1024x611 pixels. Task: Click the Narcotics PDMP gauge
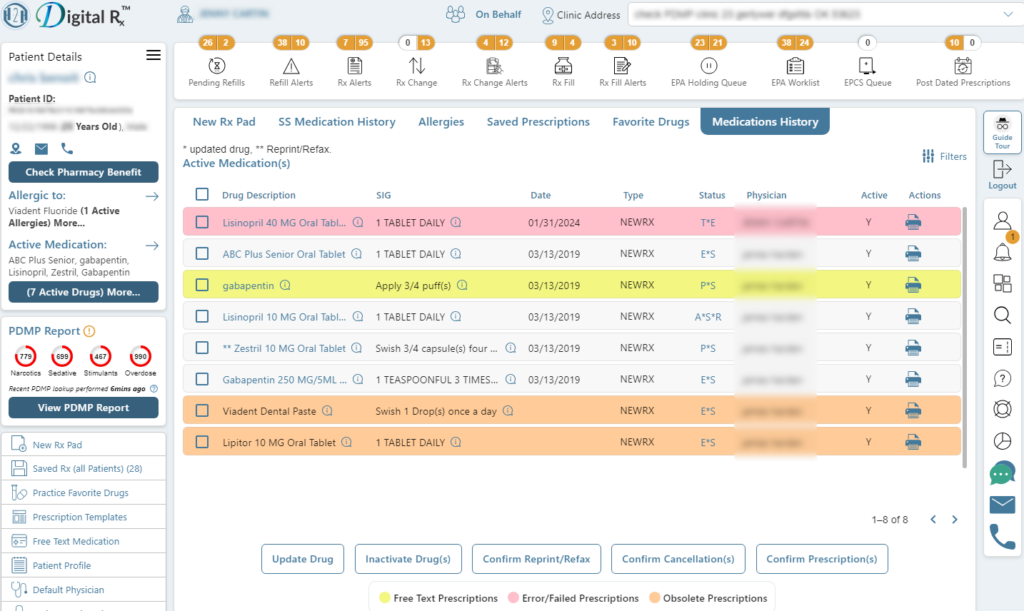[25, 356]
